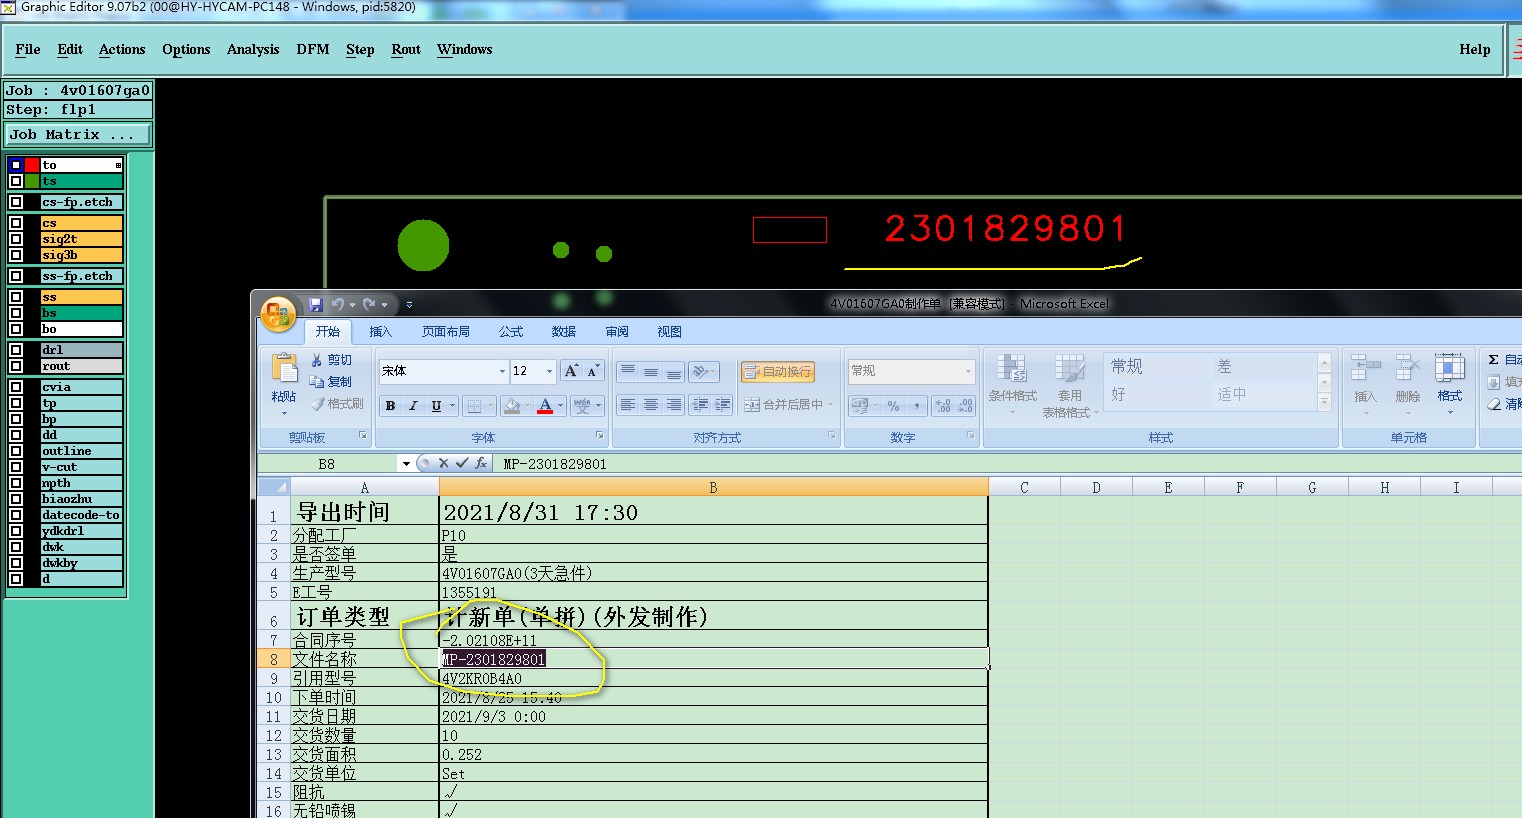This screenshot has height=818, width=1522.
Task: Open Insert Function (fx) dialog
Action: click(481, 463)
